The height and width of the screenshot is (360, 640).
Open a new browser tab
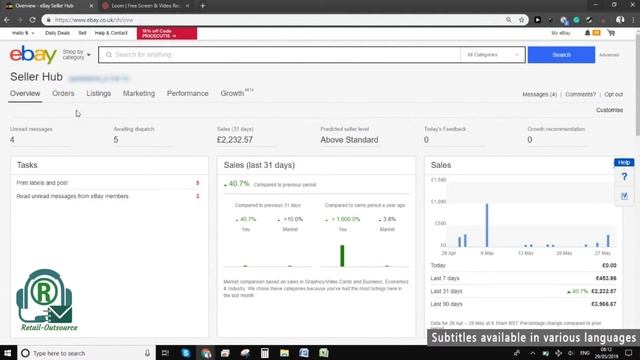coord(202,6)
